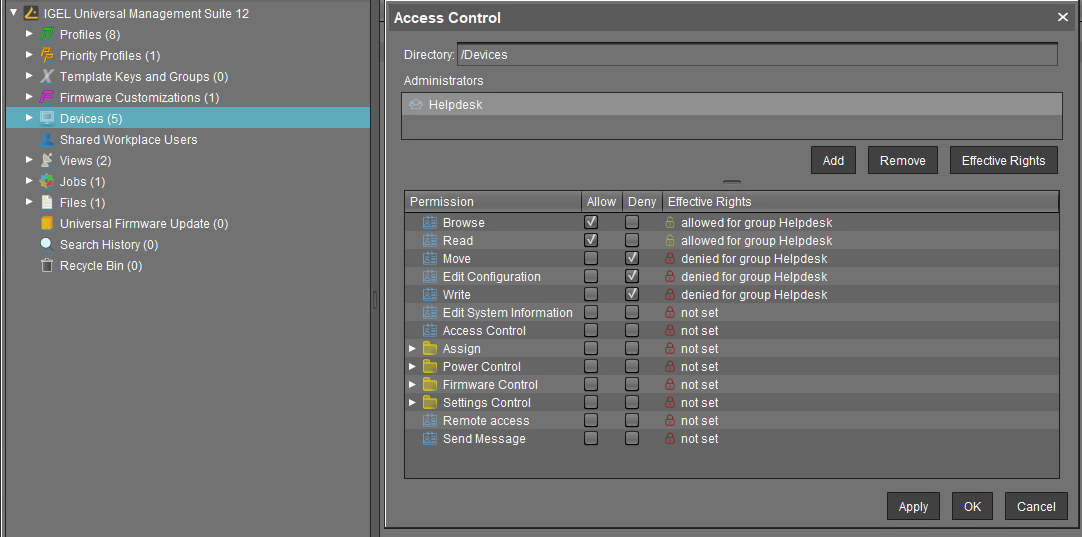
Task: Select Universal Firmware Update tree item
Action: tap(143, 224)
